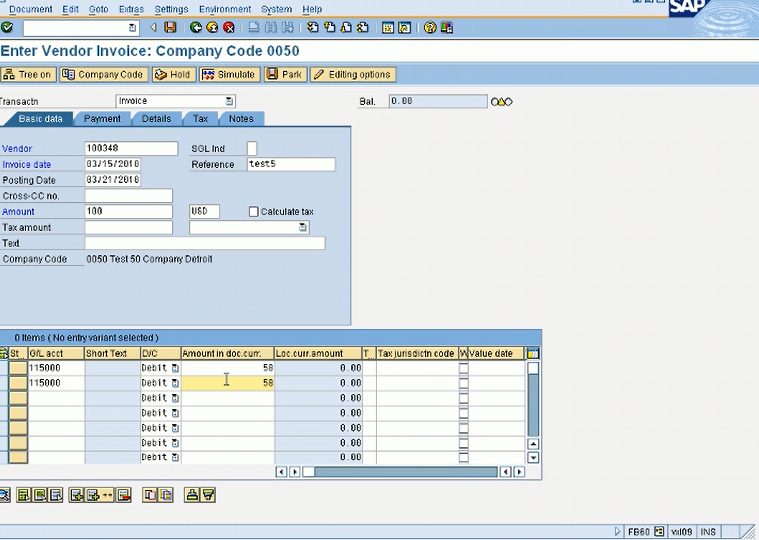Viewport: 759px width, 540px height.
Task: Click the red Cancel icon
Action: coord(228,28)
